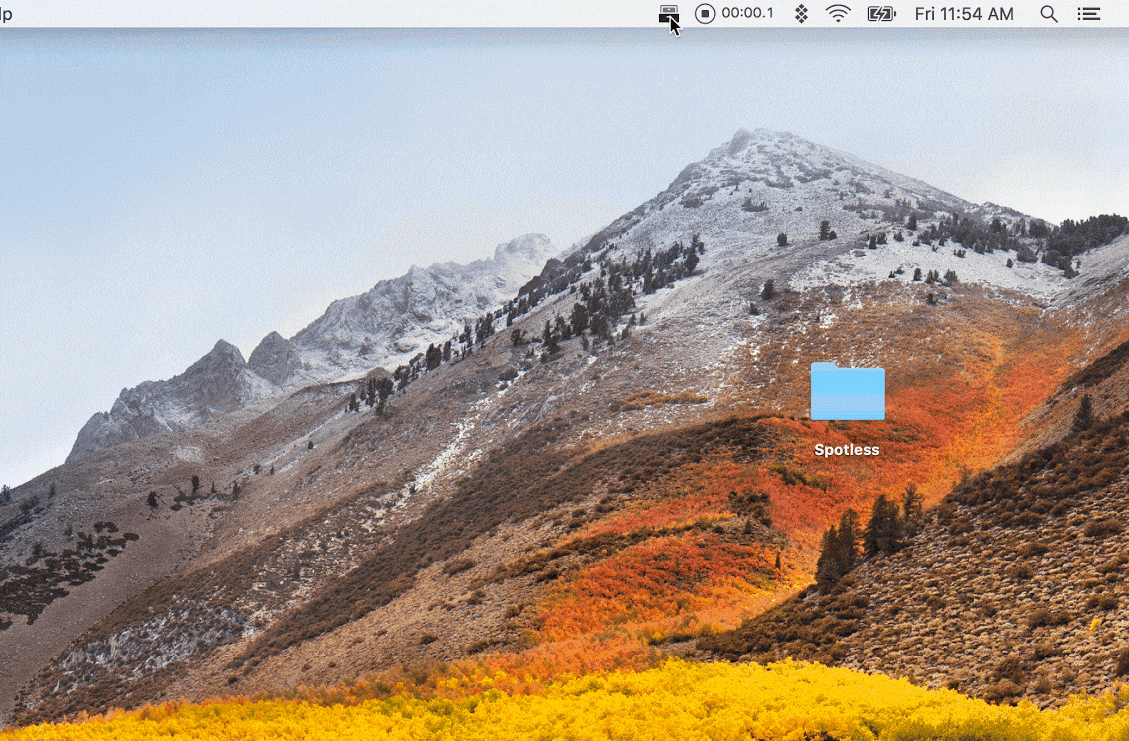Open the Dropbox menu bar icon
This screenshot has width=1129, height=741.
click(x=801, y=14)
